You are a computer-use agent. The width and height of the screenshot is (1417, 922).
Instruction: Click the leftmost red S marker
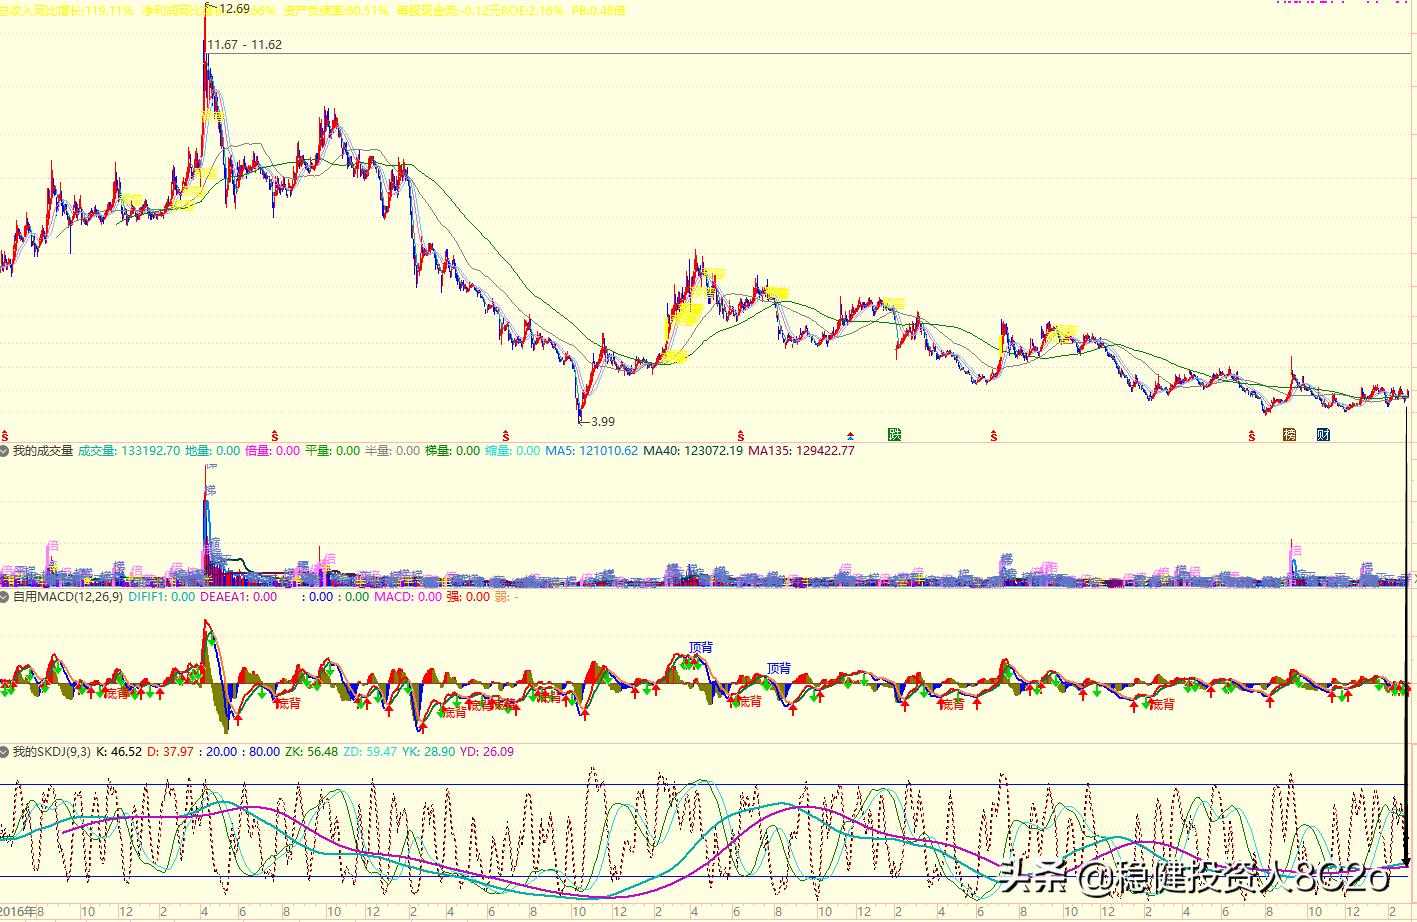(x=5, y=435)
